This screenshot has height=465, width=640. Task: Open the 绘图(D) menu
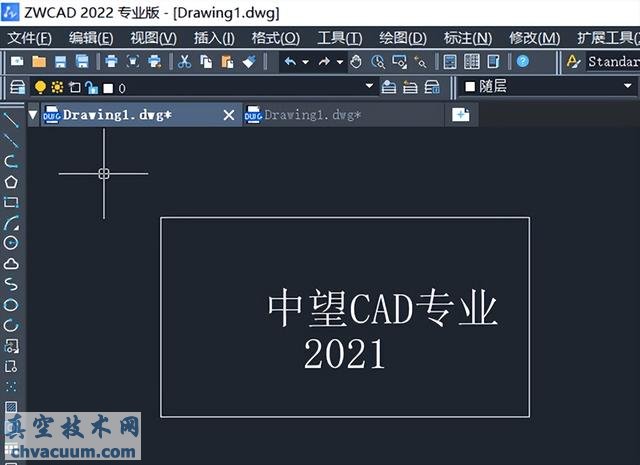click(x=402, y=38)
